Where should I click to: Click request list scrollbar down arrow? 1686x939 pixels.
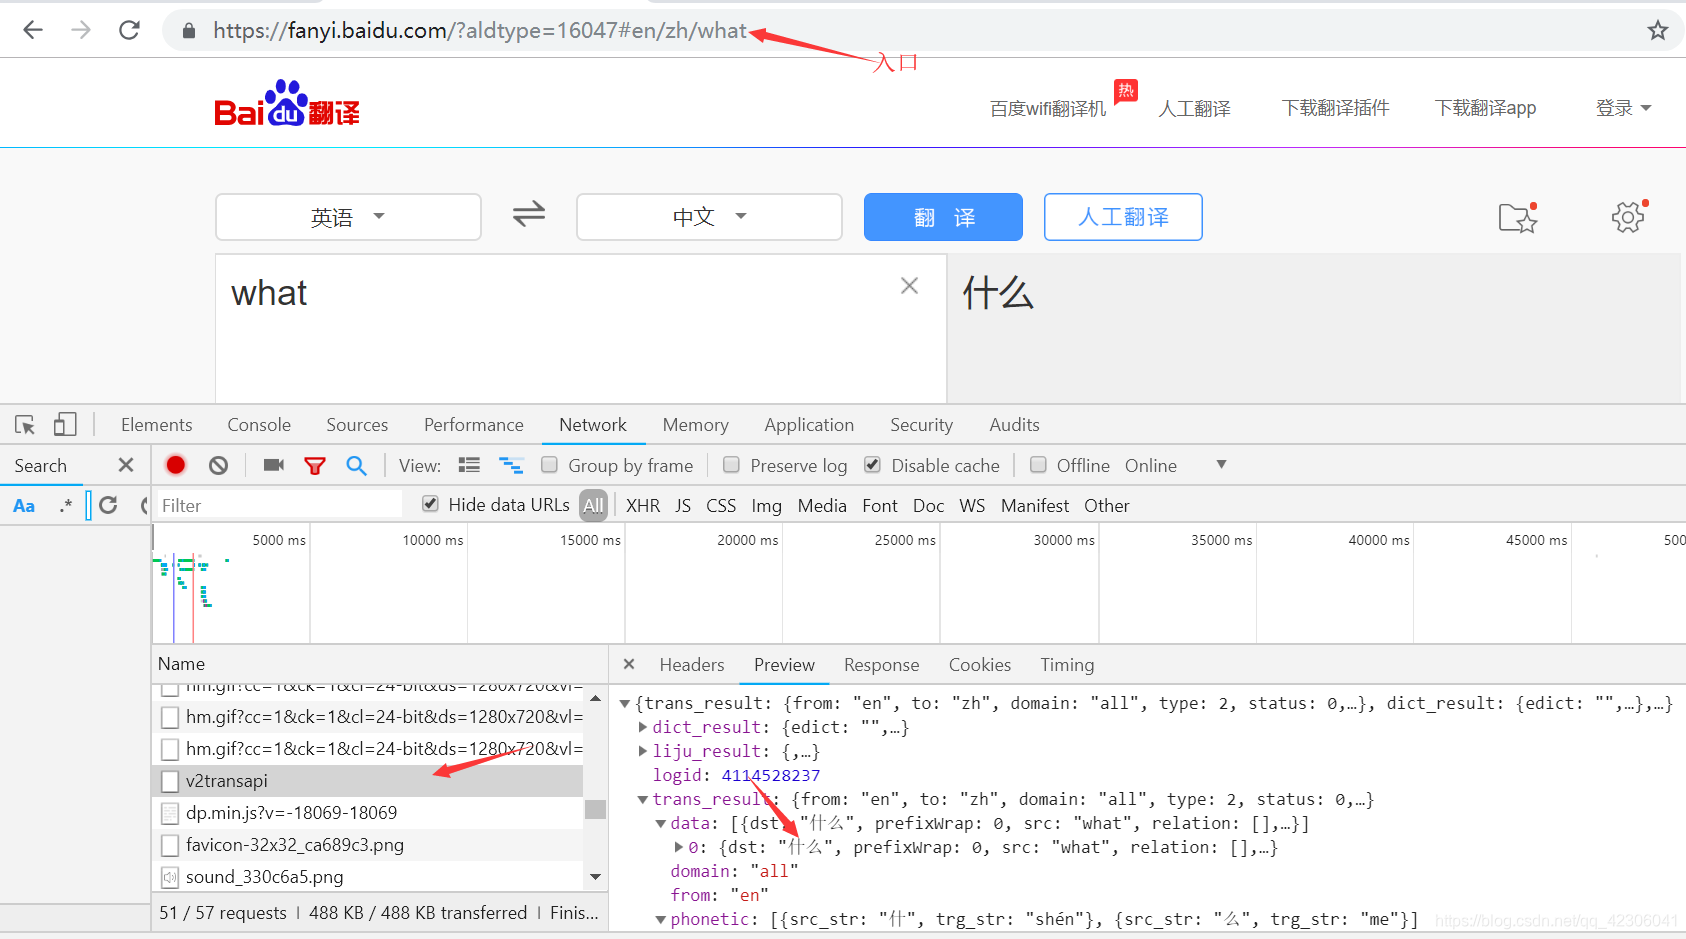(595, 877)
